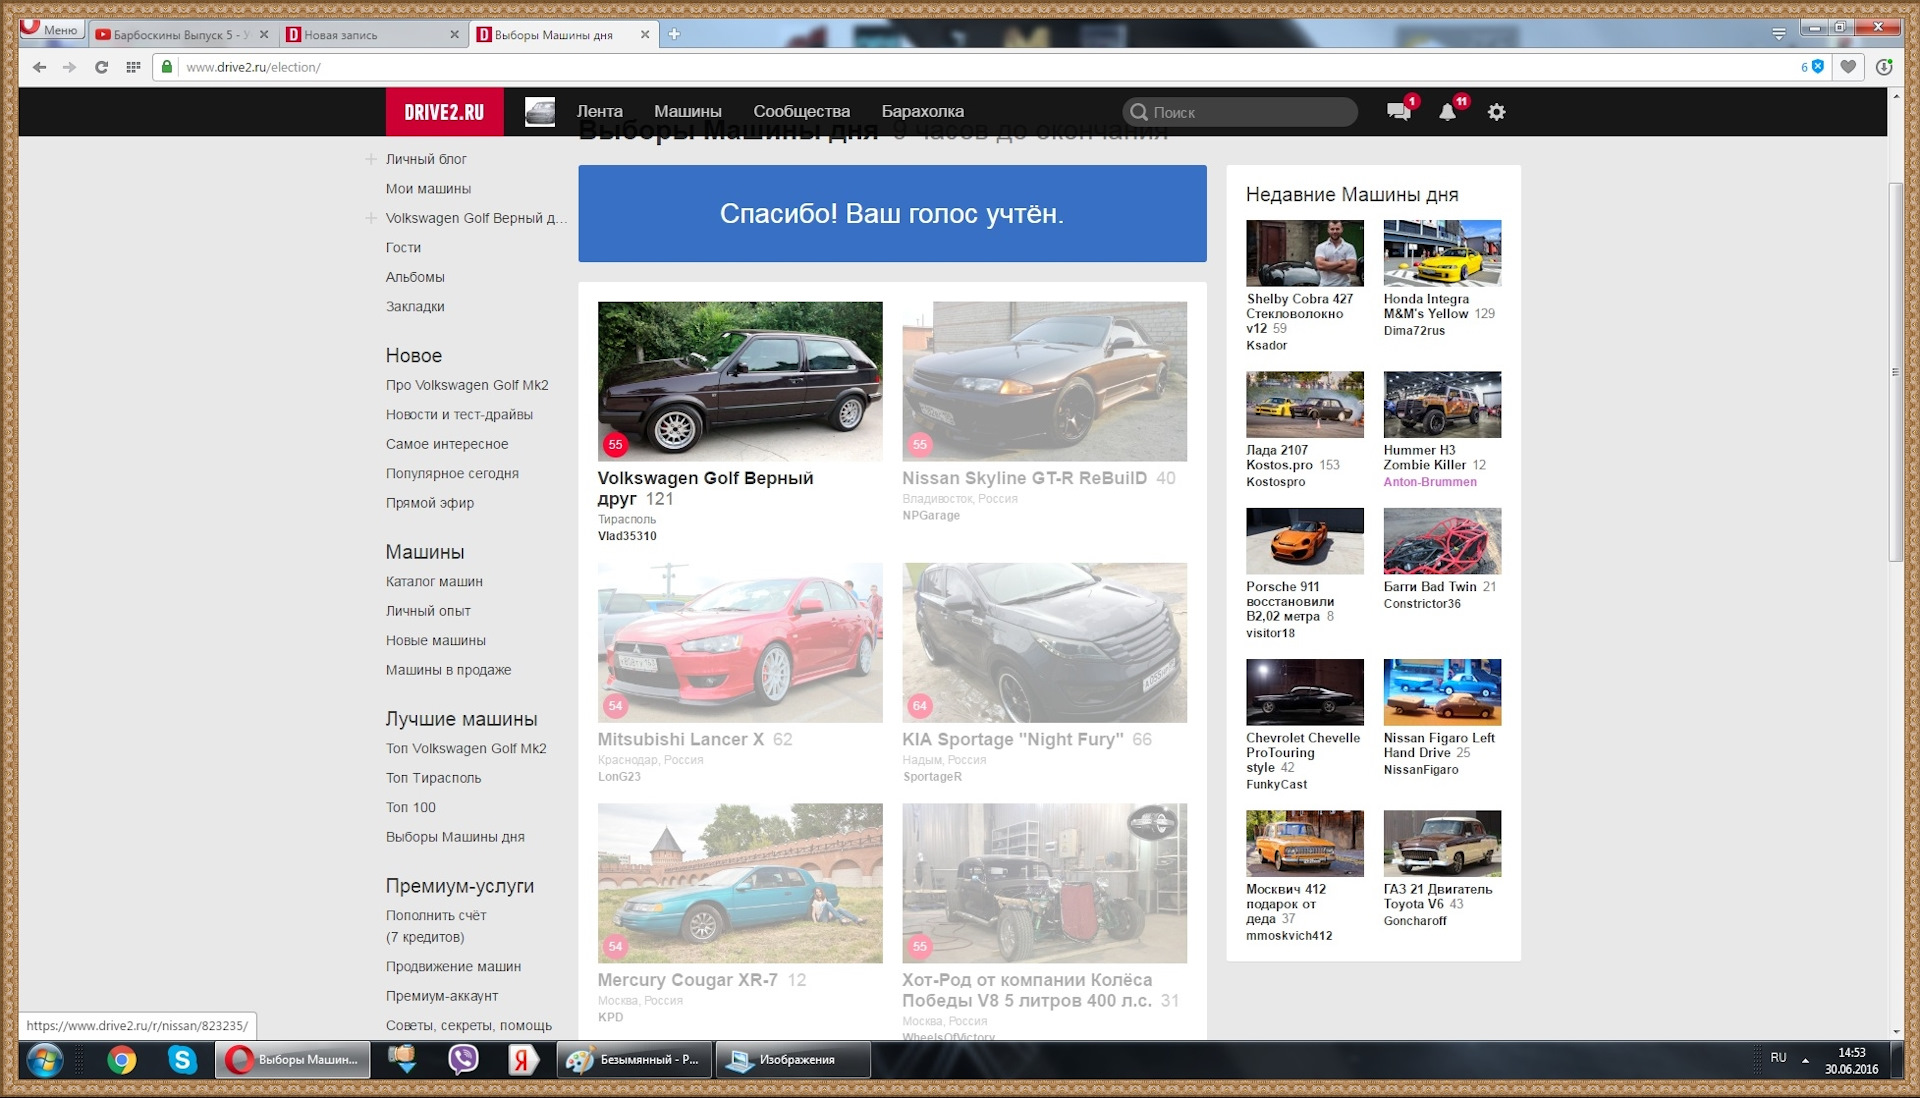1920x1098 pixels.
Task: Open Skype from taskbar
Action: [x=182, y=1059]
